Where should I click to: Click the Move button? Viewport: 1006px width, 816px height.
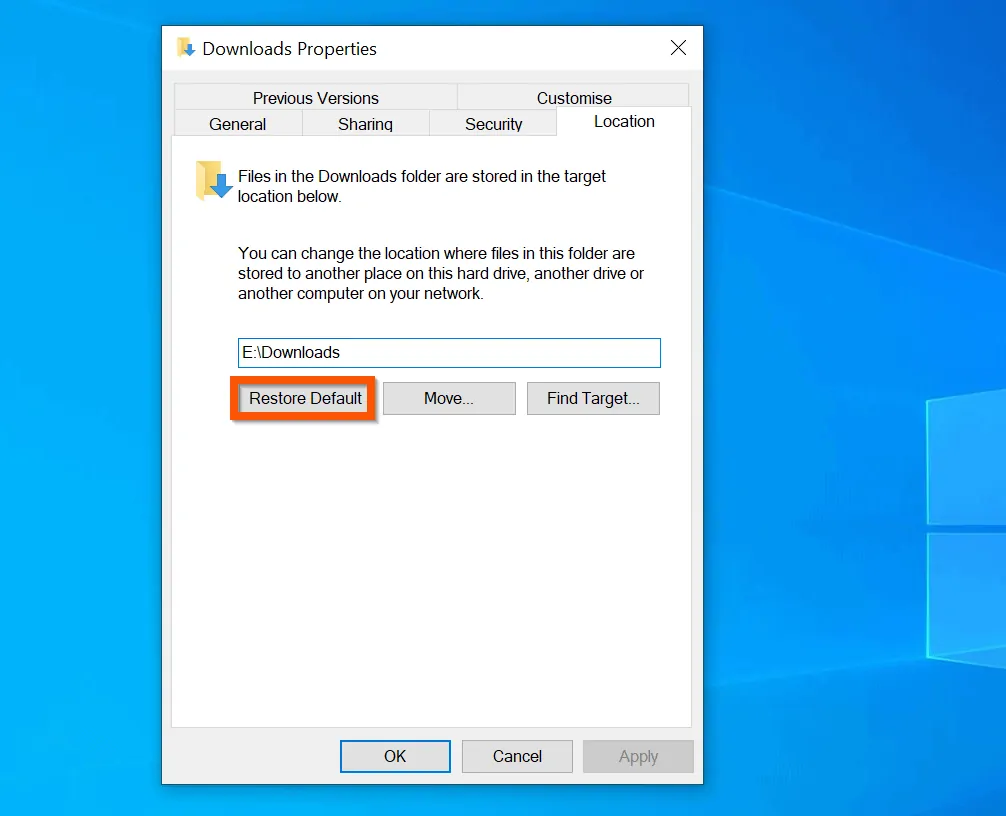(448, 398)
